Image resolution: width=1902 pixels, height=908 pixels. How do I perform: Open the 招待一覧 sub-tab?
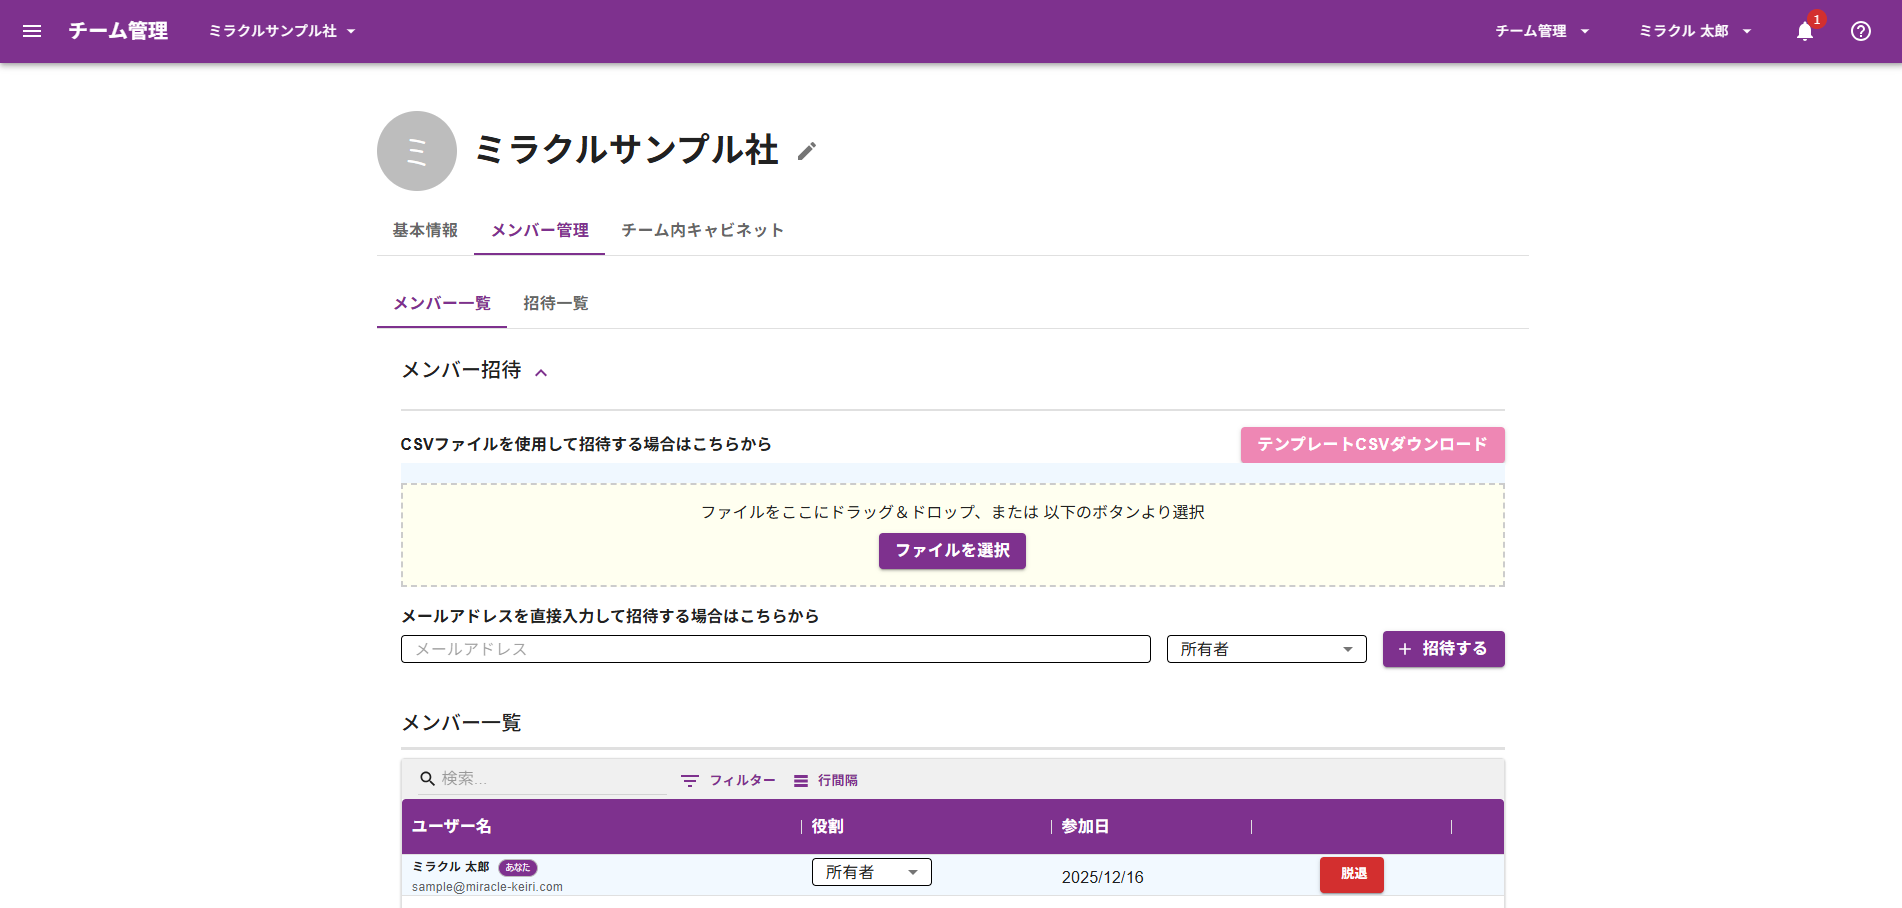pos(555,303)
